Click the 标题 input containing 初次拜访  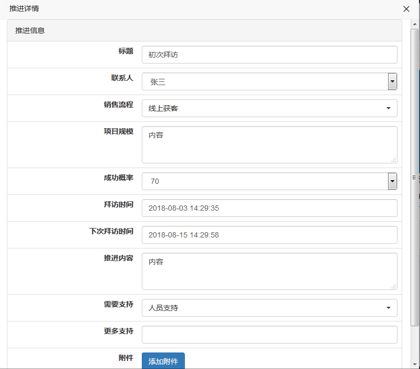269,55
